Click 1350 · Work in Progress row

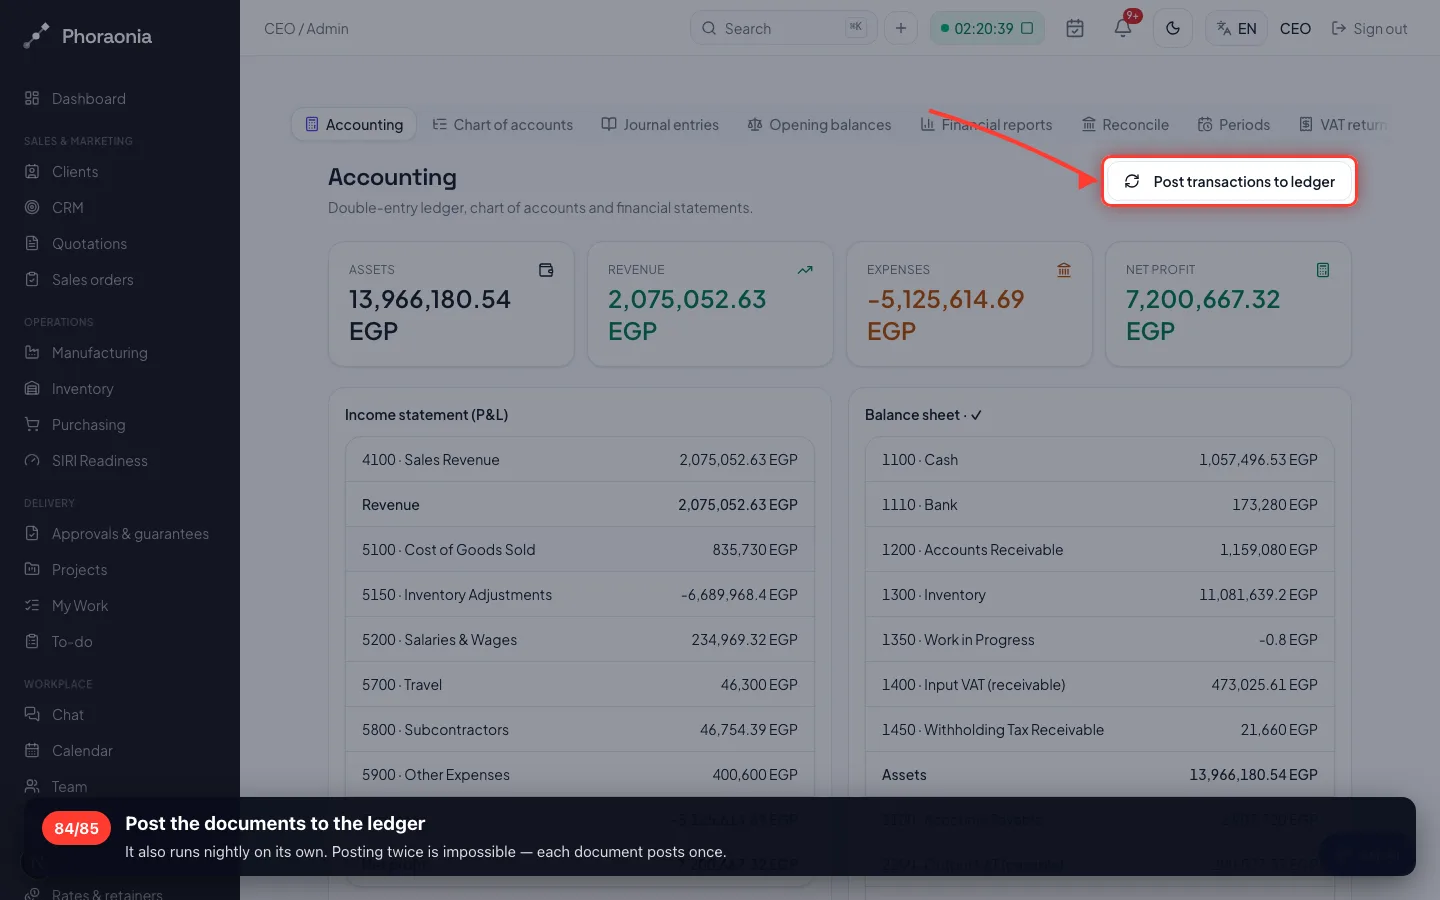(x=1100, y=640)
